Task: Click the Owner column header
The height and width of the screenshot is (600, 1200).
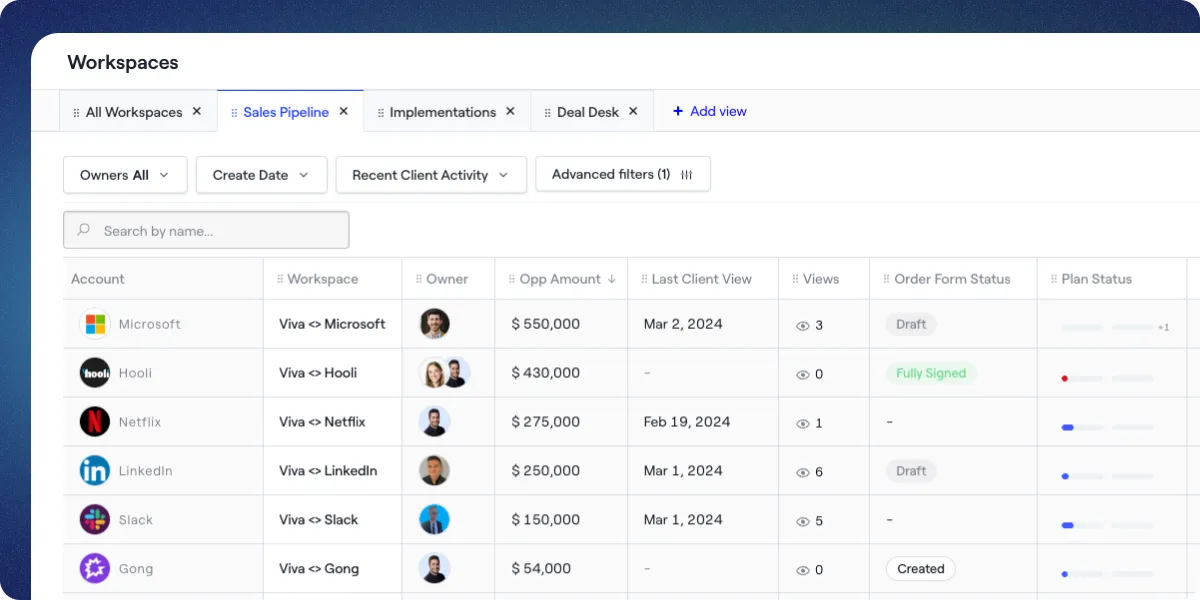Action: pyautogui.click(x=447, y=279)
